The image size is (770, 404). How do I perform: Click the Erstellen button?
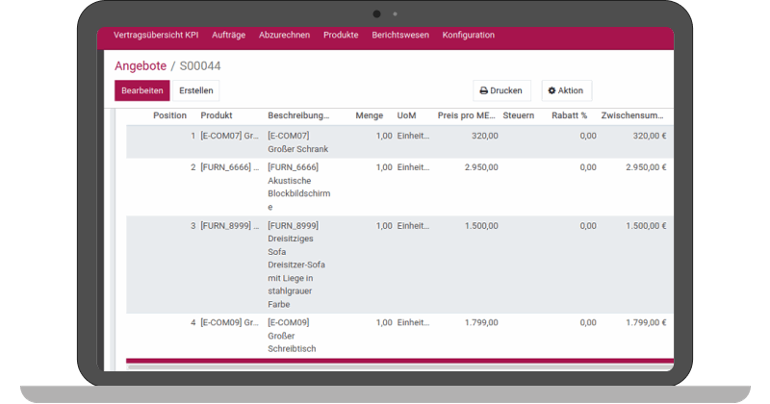click(x=196, y=91)
